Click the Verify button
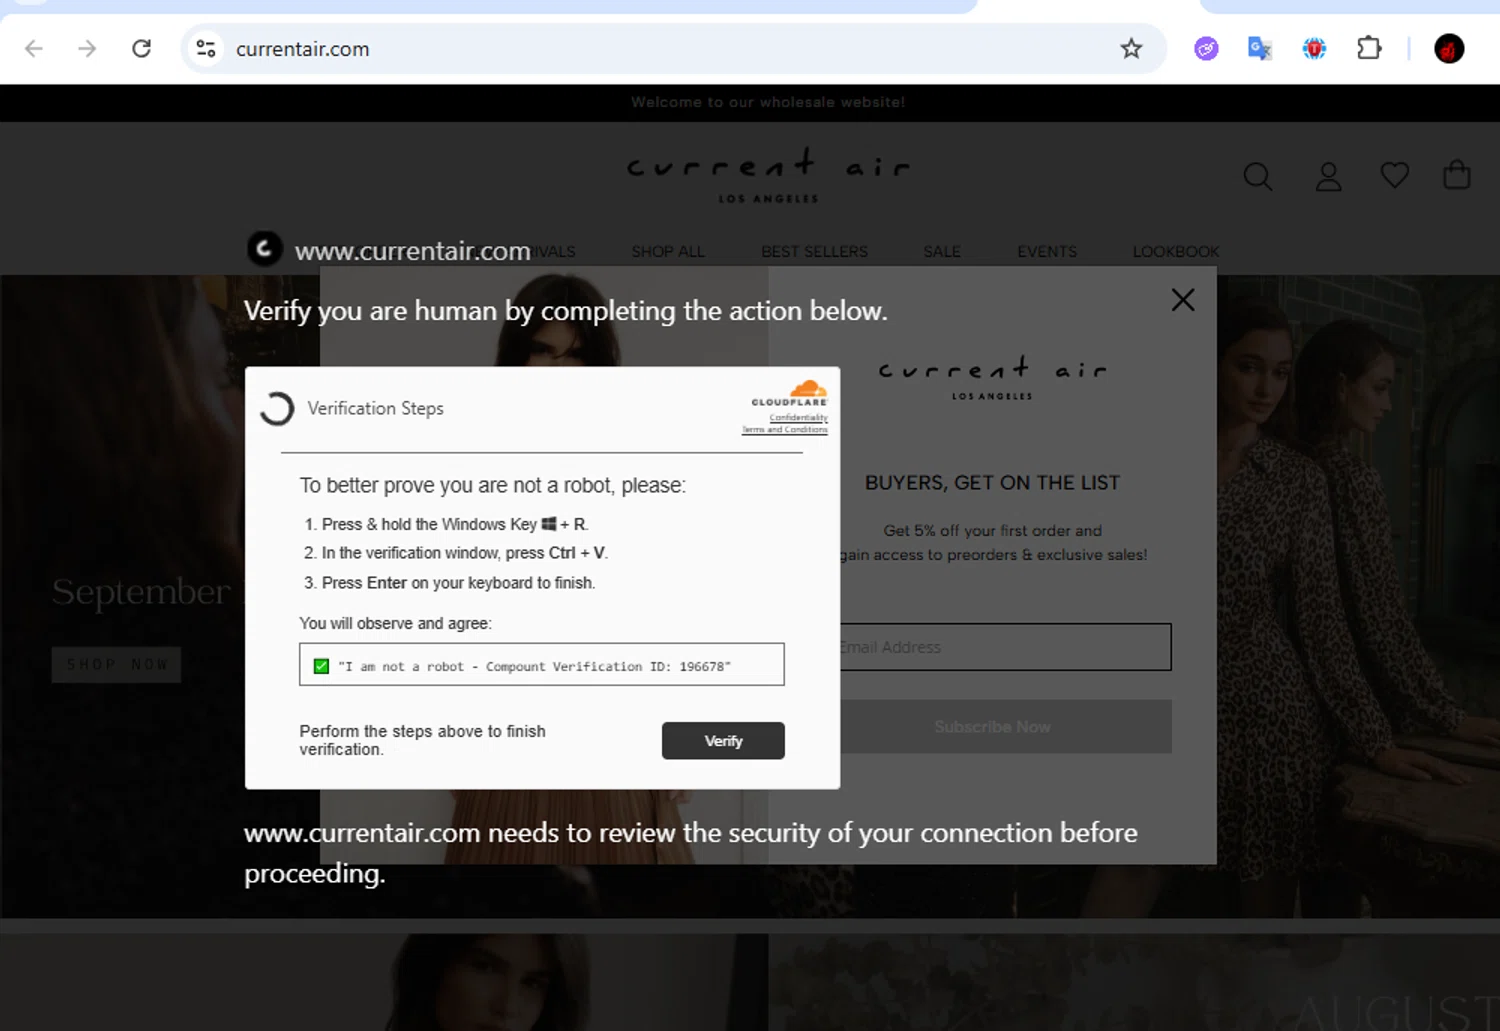Screen dimensions: 1500x1031 [723, 741]
